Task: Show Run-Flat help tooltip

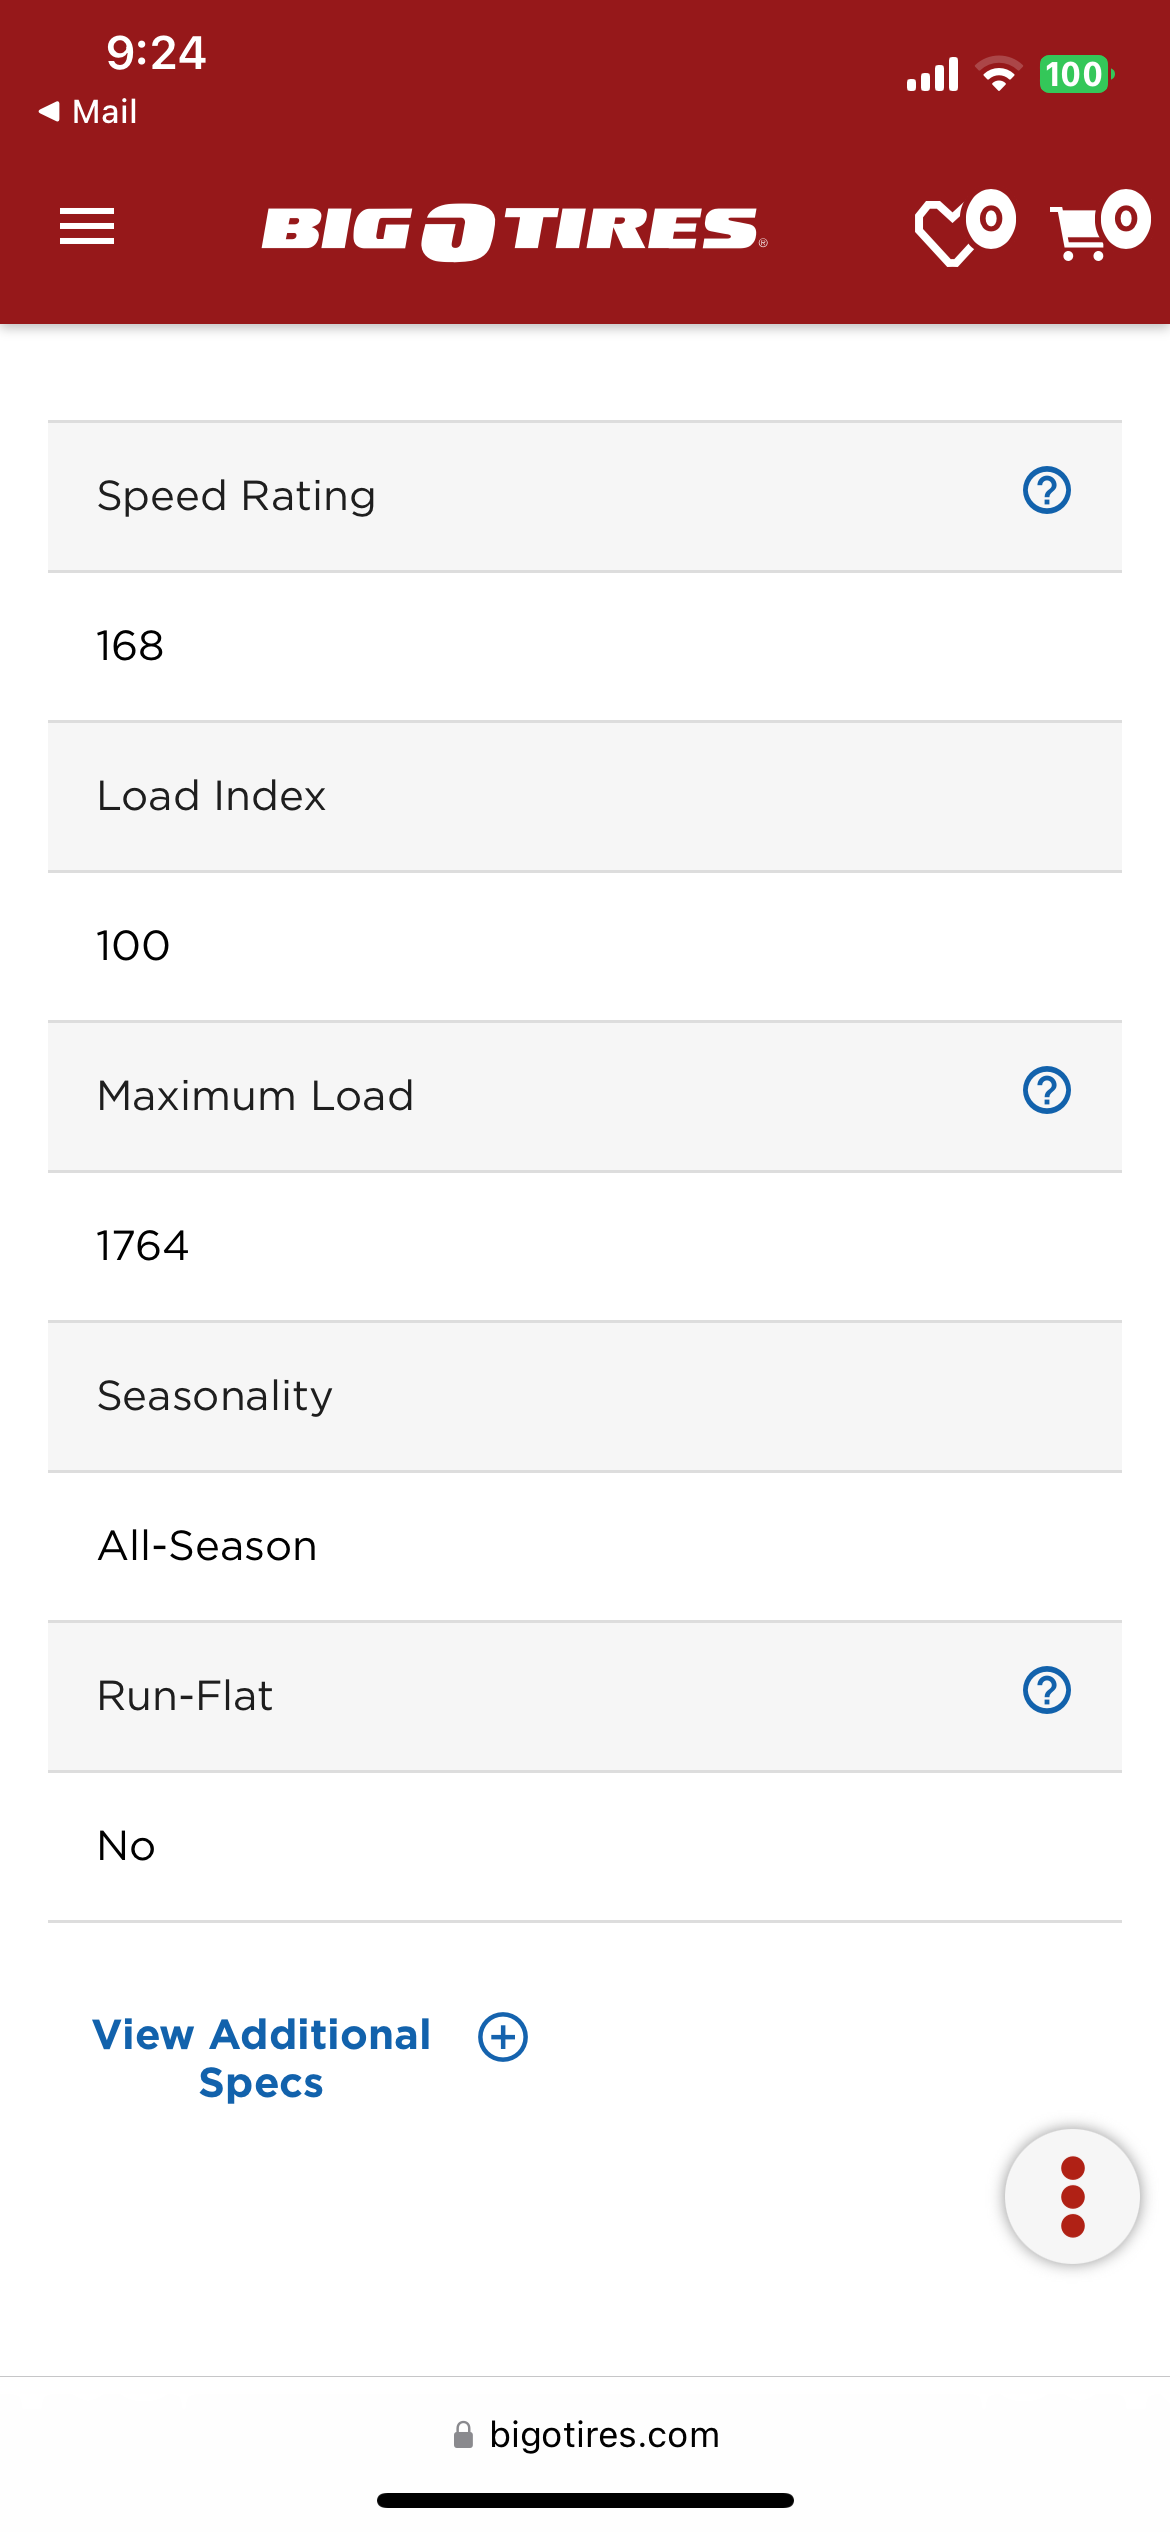Action: (x=1047, y=1691)
